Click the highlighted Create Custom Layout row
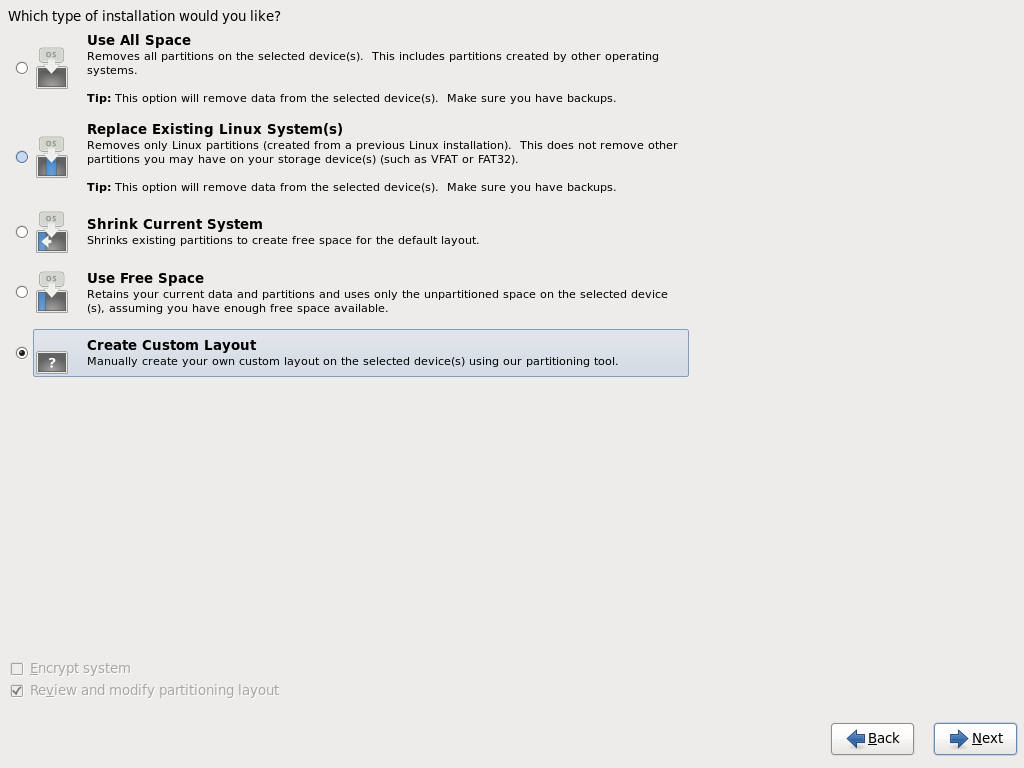Image resolution: width=1024 pixels, height=768 pixels. (360, 353)
